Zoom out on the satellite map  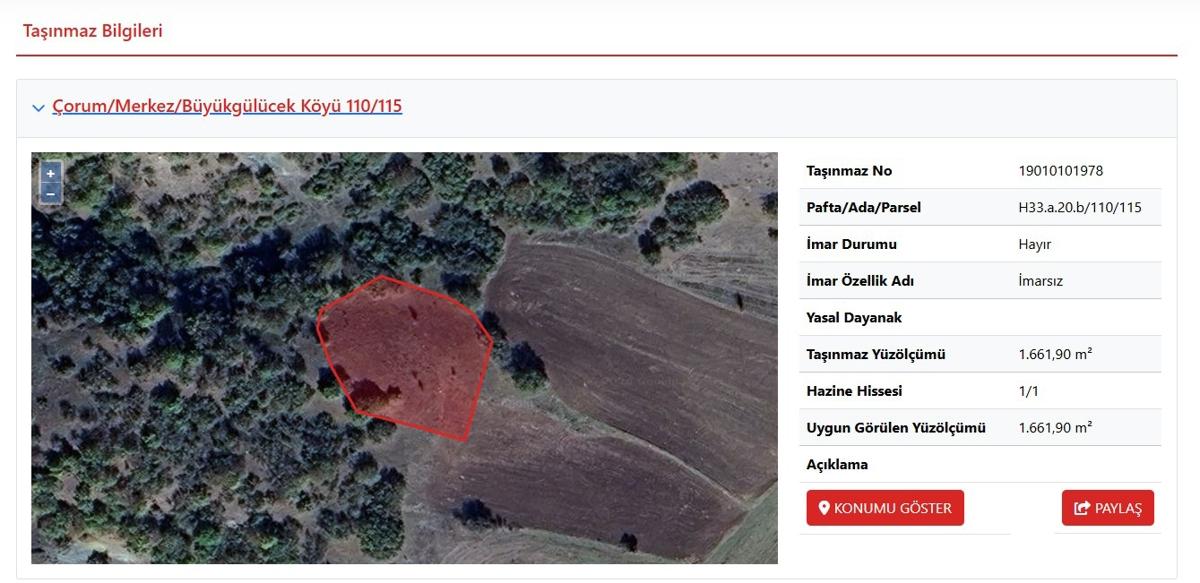point(51,193)
